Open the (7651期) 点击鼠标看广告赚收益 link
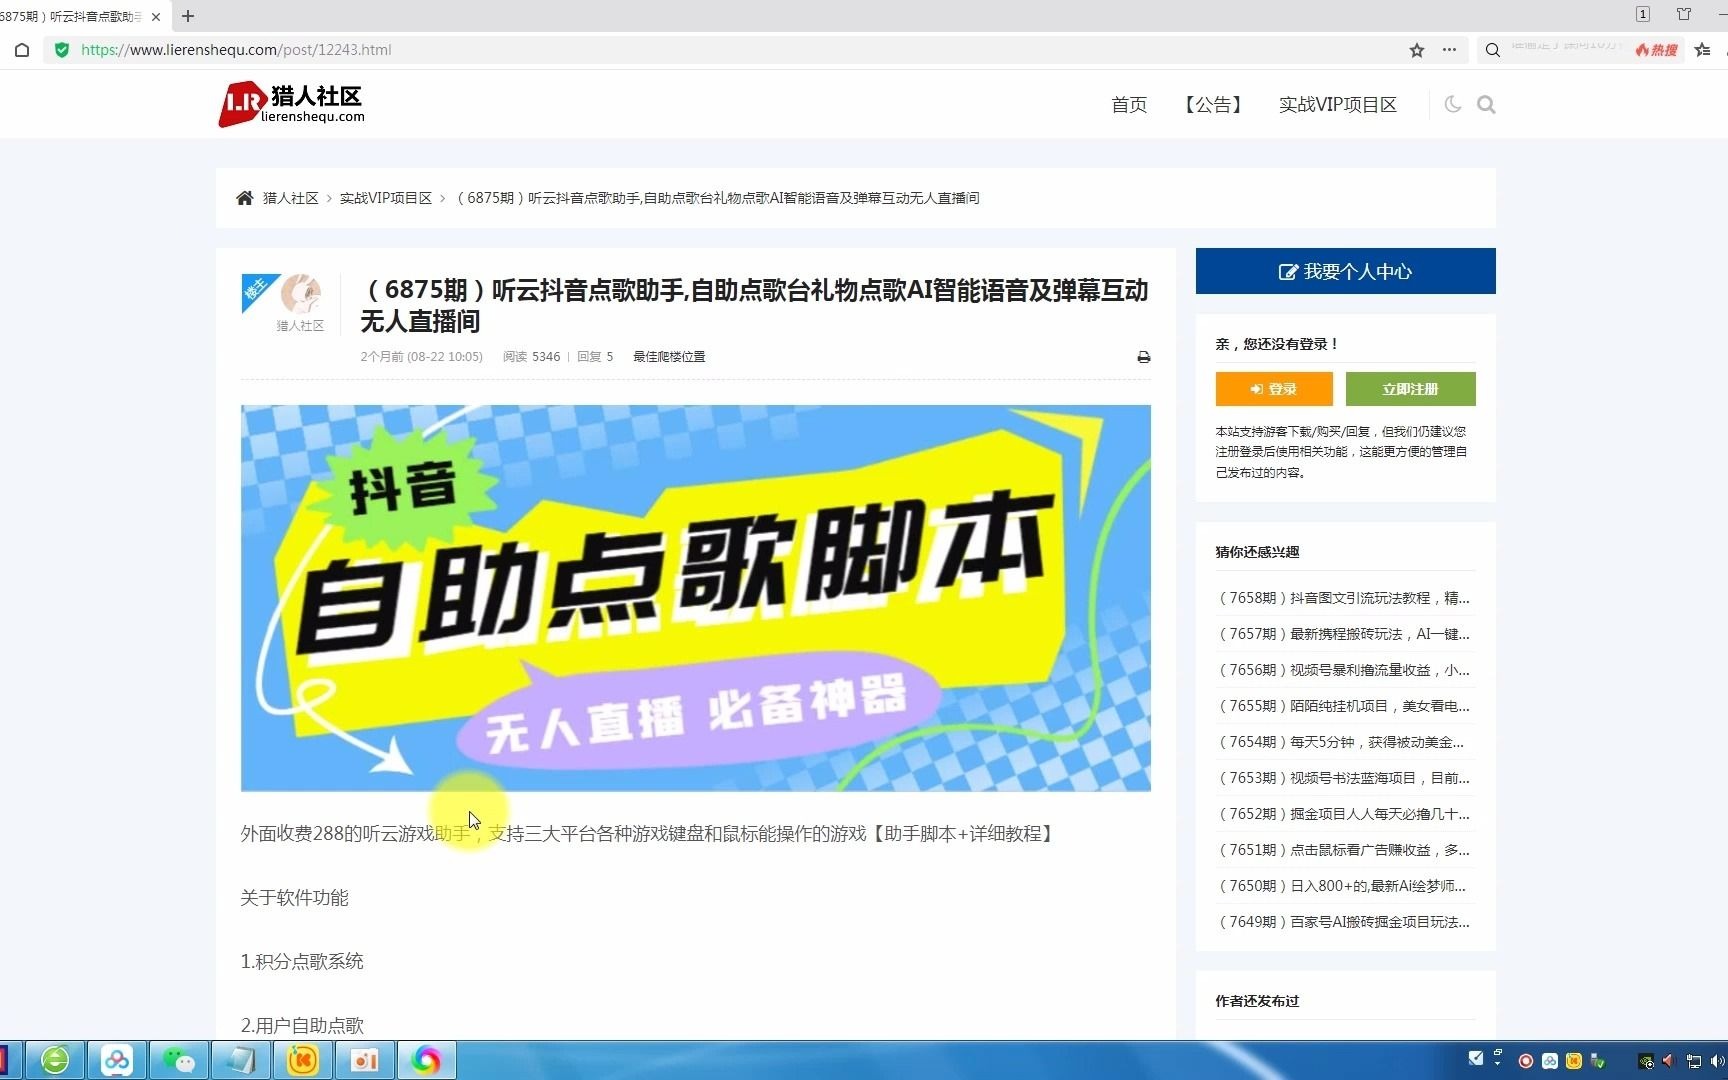 click(x=1343, y=850)
